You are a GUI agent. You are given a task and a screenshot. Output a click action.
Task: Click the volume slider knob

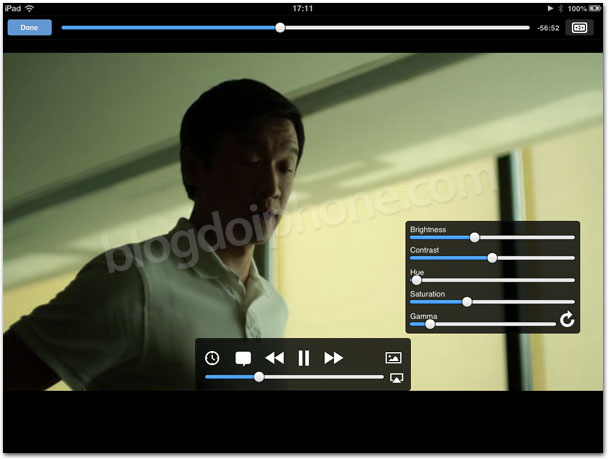(259, 377)
